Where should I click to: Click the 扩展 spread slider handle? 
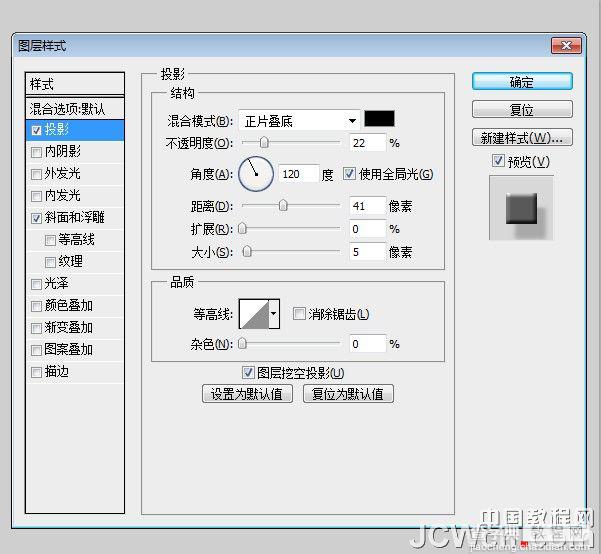242,229
